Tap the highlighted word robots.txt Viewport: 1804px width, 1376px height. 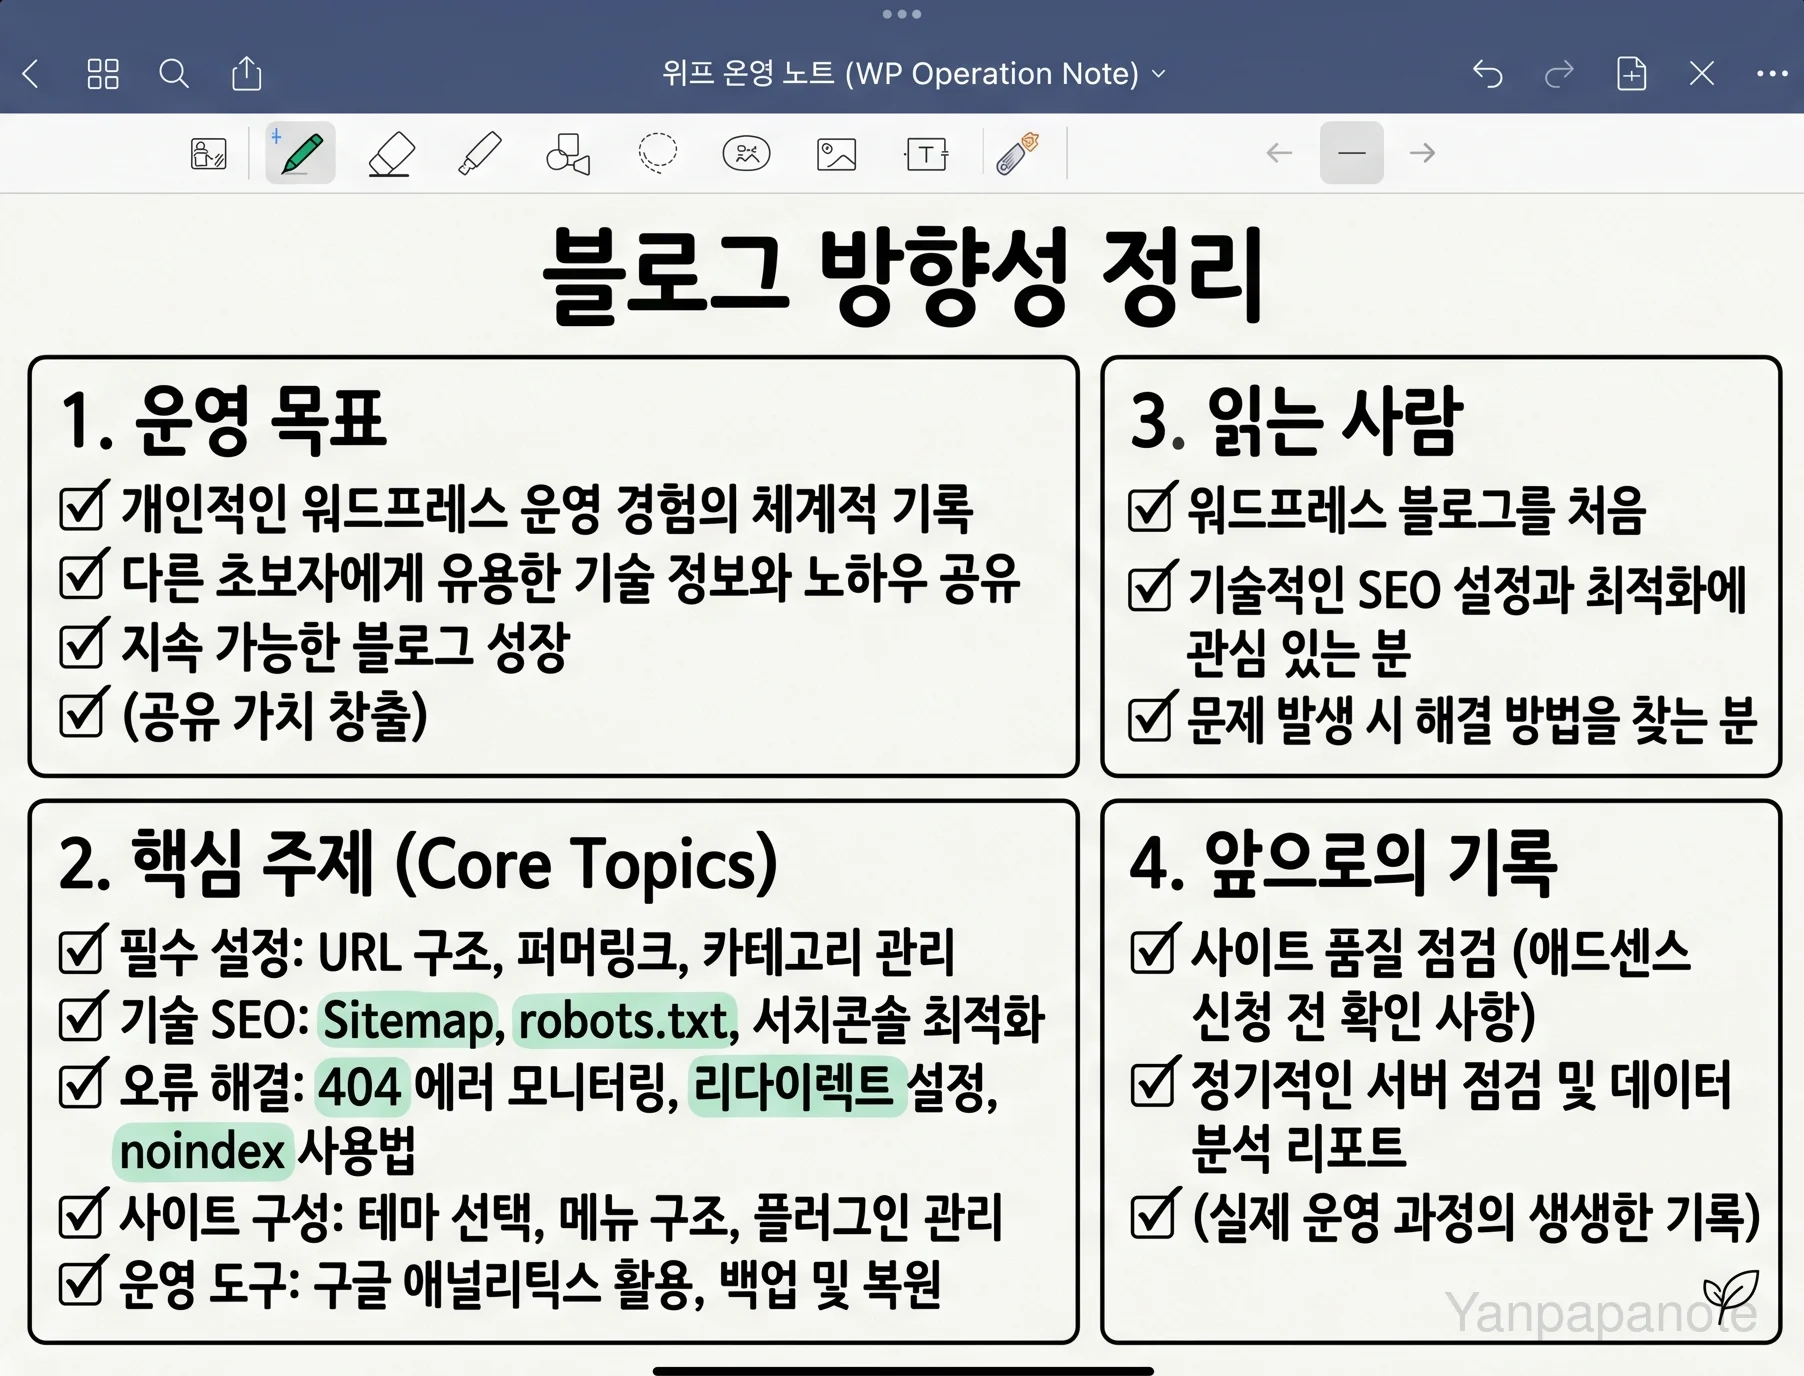pos(624,1020)
